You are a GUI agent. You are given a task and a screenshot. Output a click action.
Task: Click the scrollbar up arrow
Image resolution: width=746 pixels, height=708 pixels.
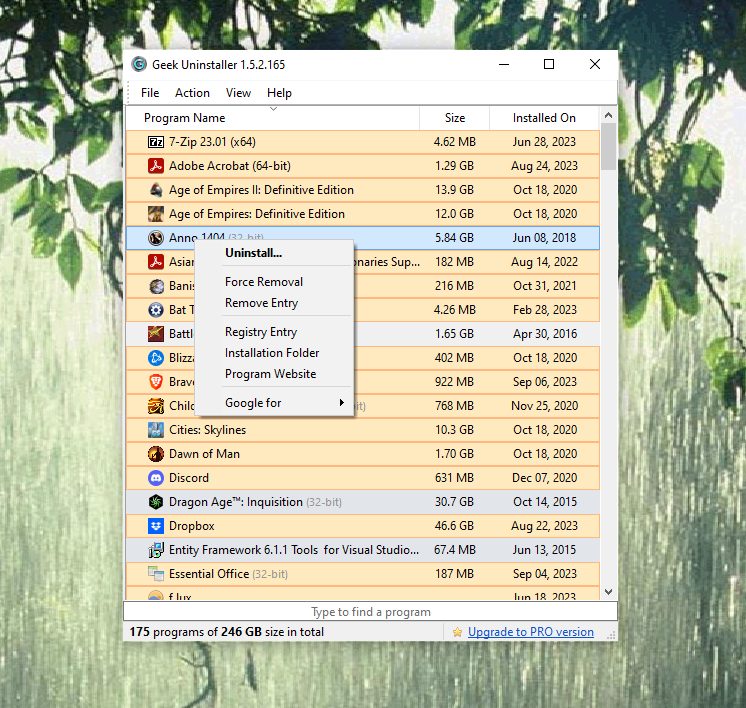(609, 115)
